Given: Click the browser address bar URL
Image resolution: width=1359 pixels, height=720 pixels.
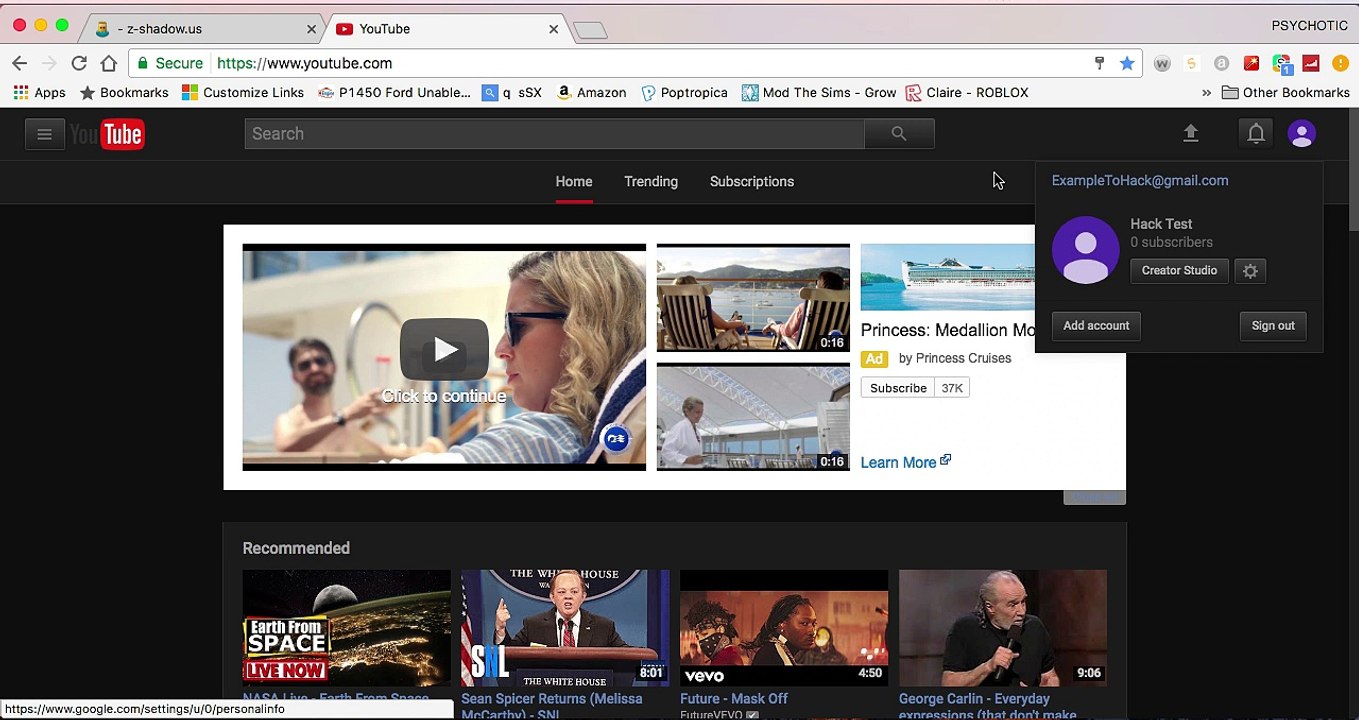Looking at the screenshot, I should pos(304,63).
